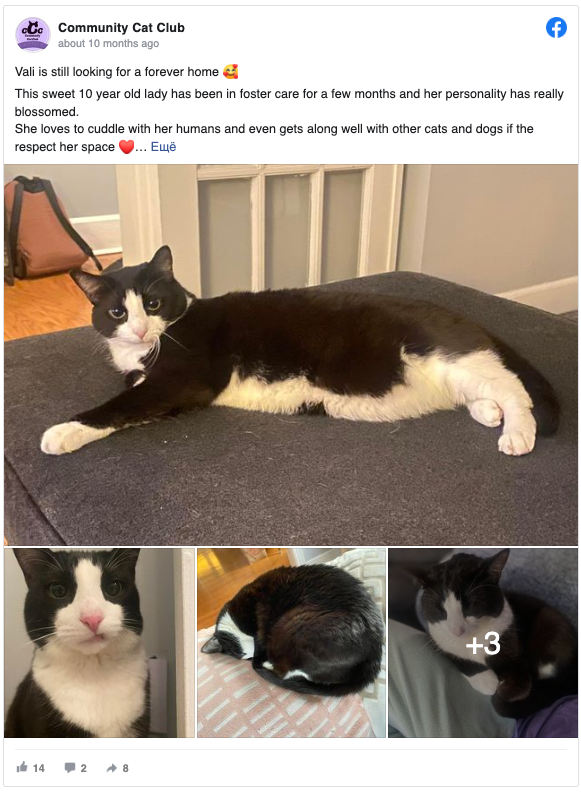Click the like count number 14
The image size is (581, 792).
[x=39, y=768]
